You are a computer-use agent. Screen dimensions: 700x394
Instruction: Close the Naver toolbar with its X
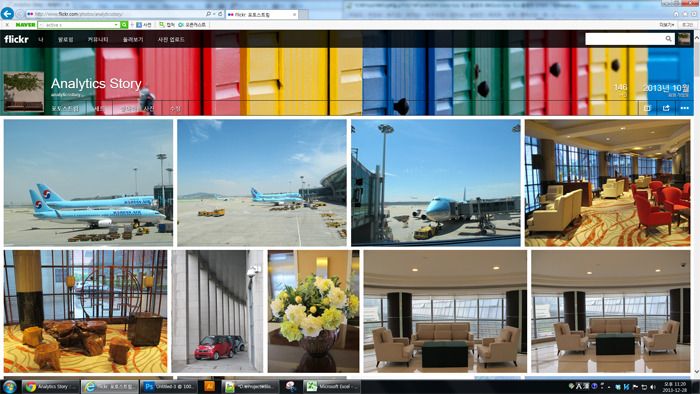7,25
